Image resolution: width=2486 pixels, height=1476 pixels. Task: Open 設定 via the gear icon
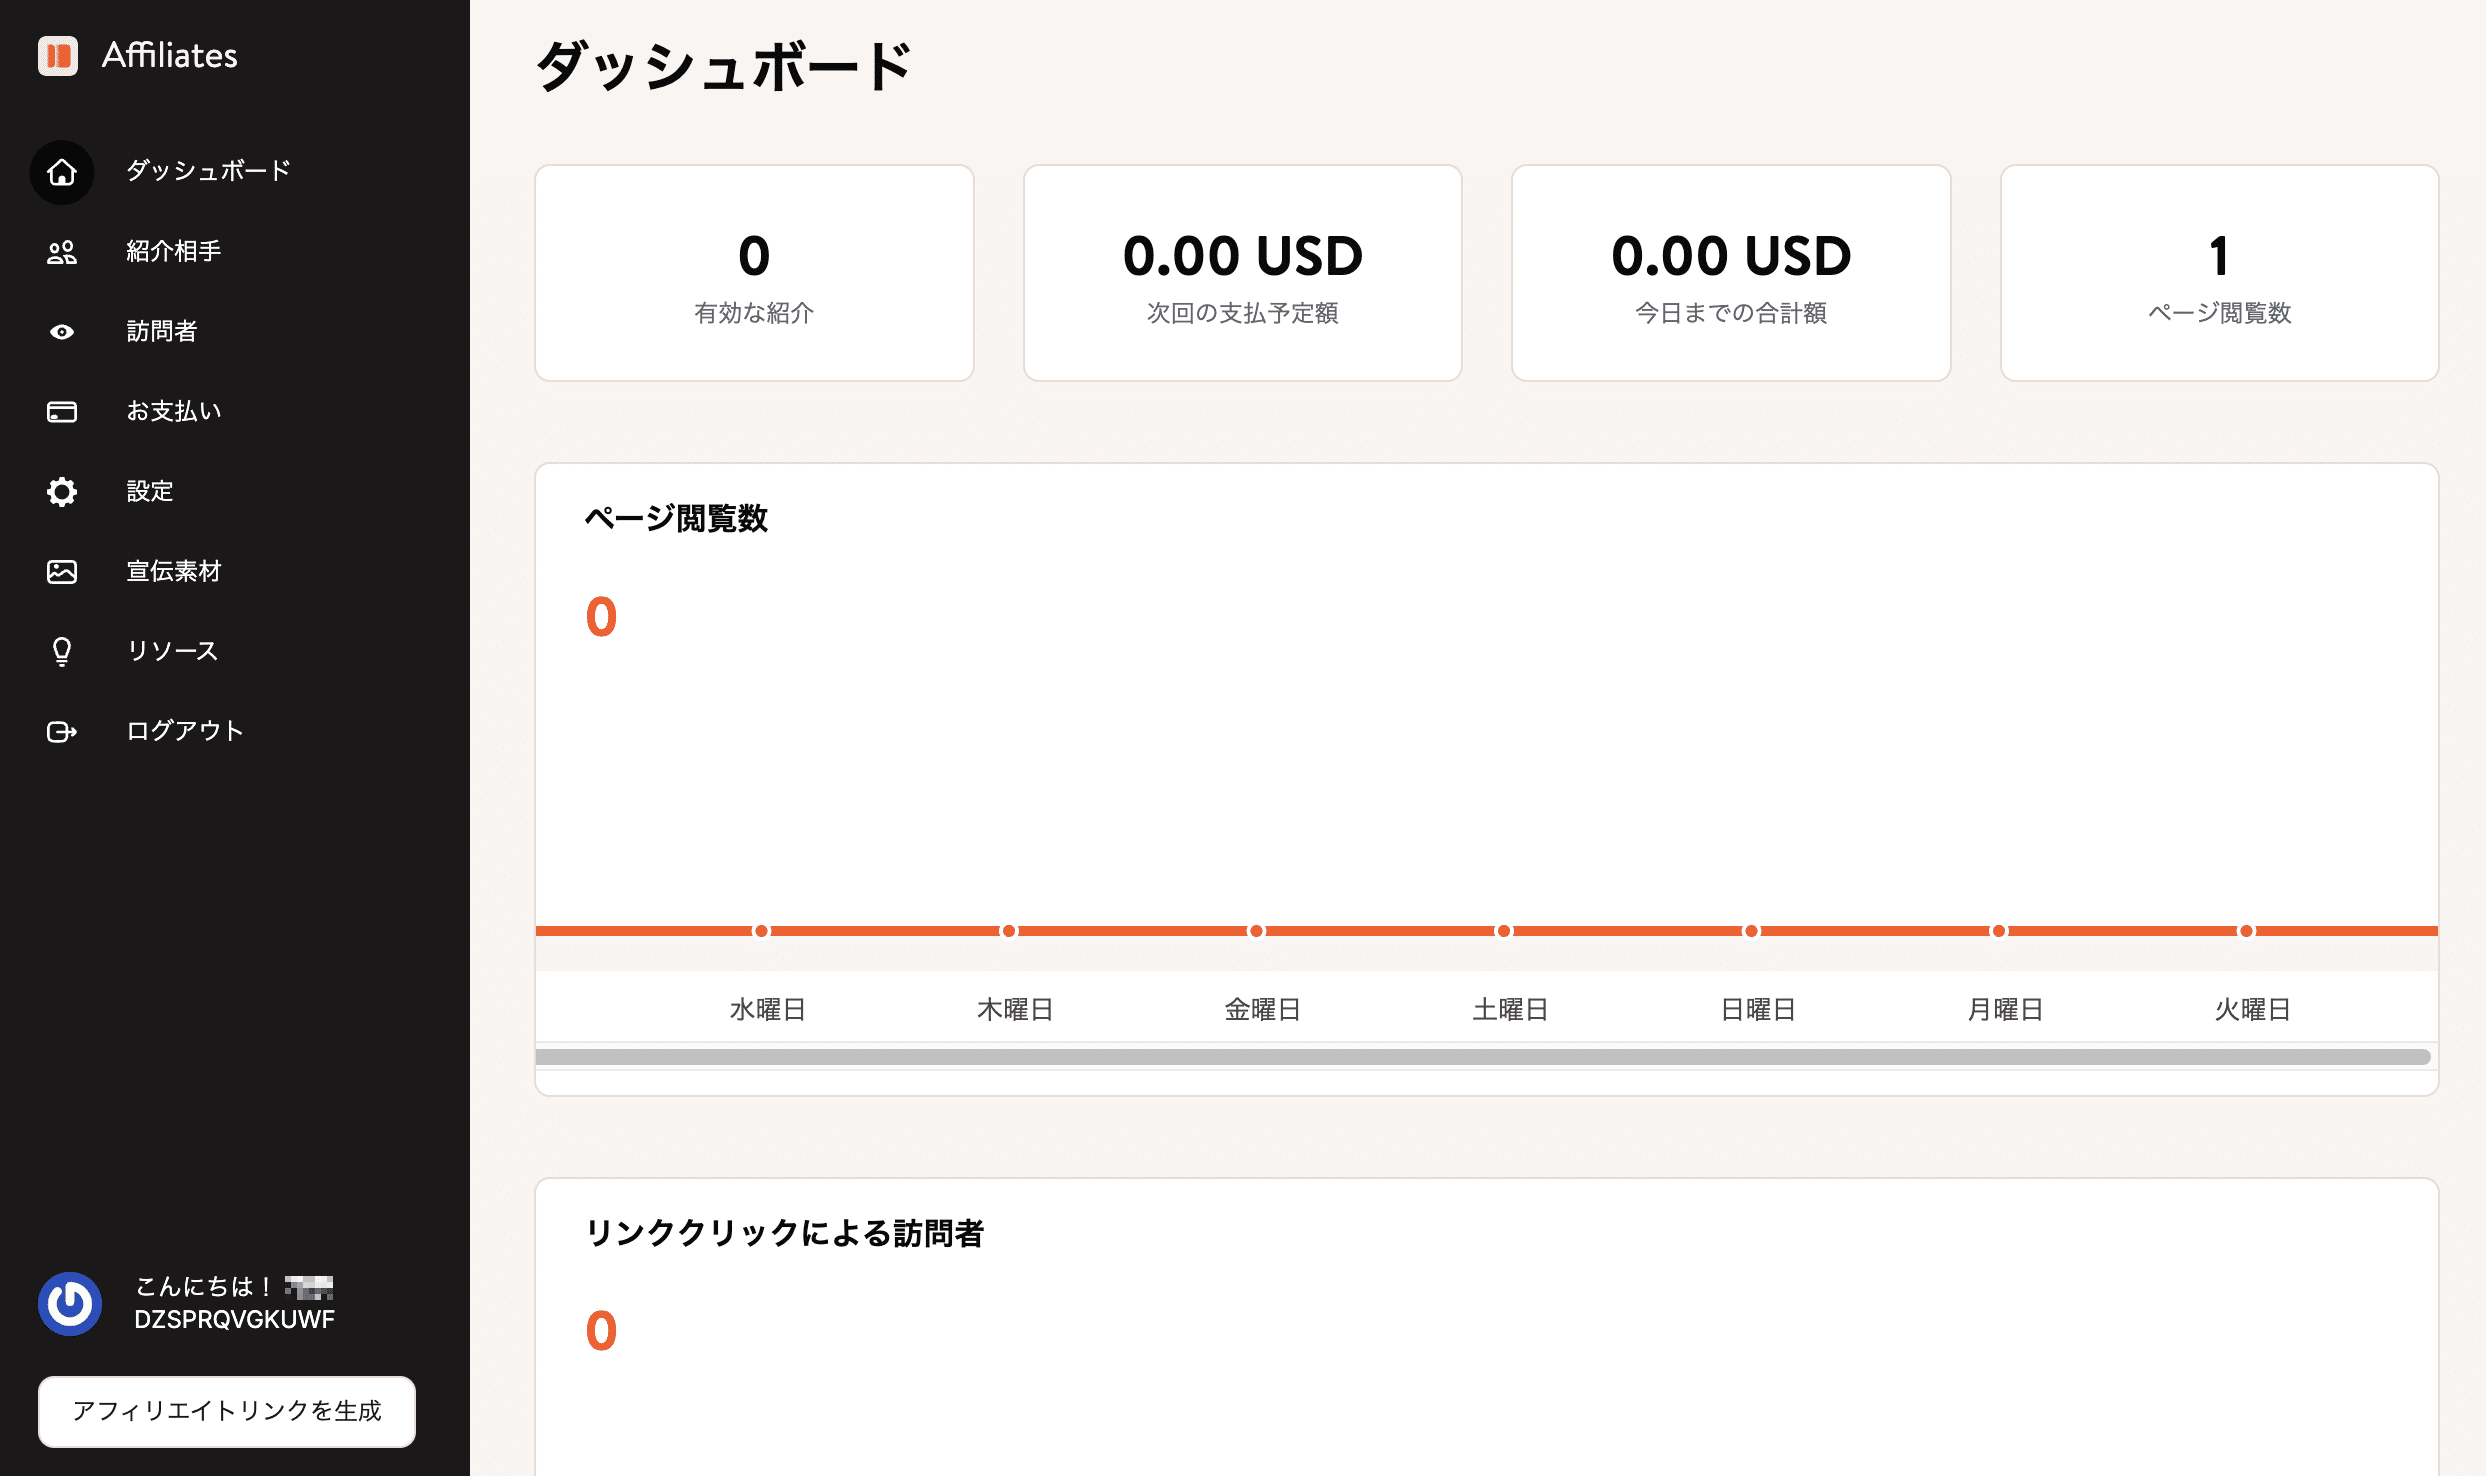point(61,491)
